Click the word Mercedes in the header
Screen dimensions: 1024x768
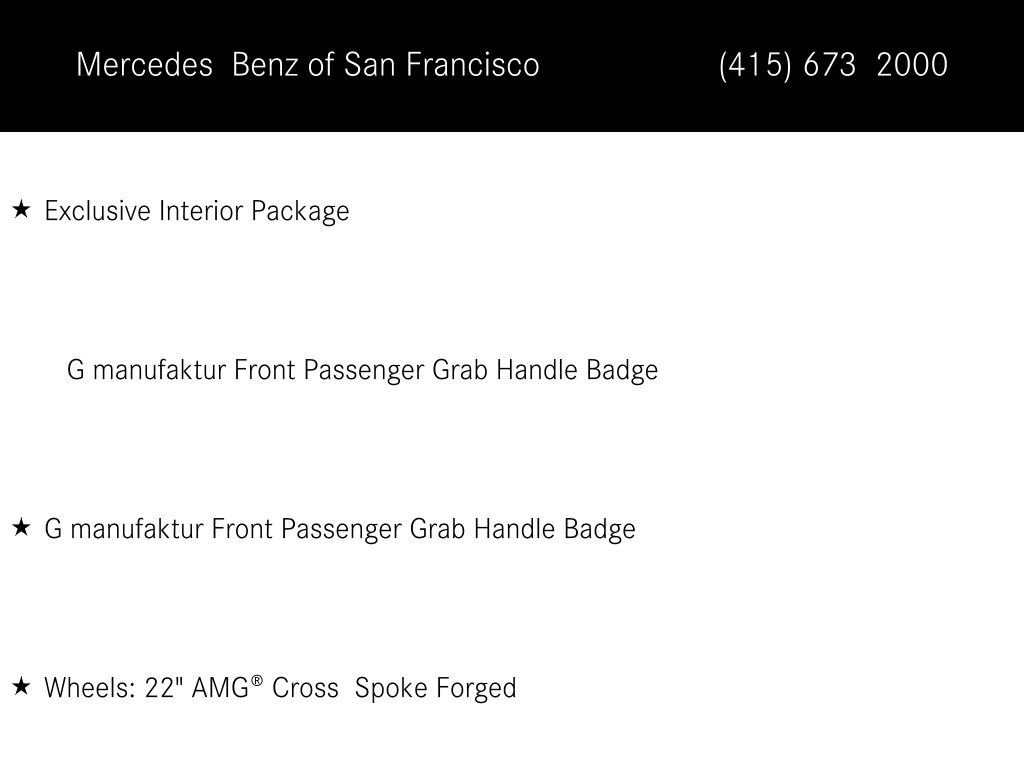point(144,65)
